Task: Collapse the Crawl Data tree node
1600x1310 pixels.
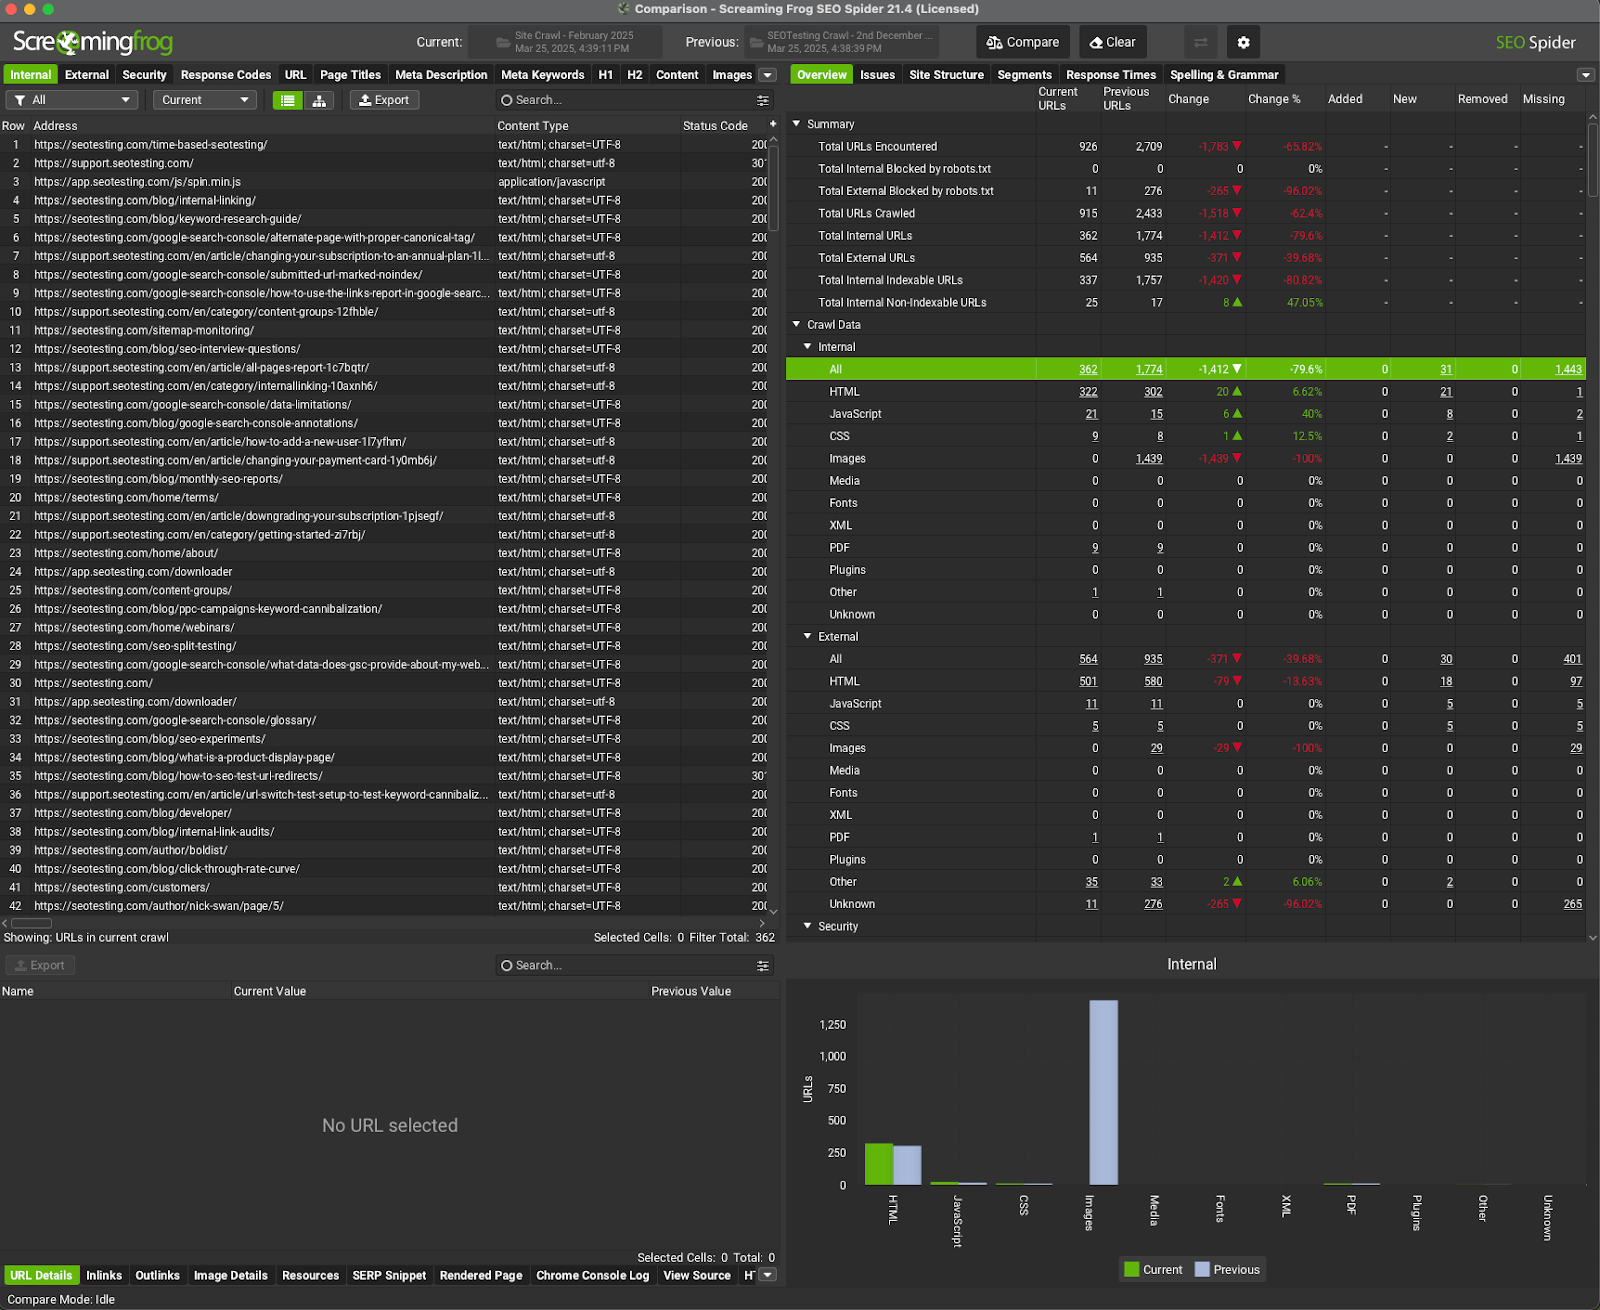Action: 797,324
